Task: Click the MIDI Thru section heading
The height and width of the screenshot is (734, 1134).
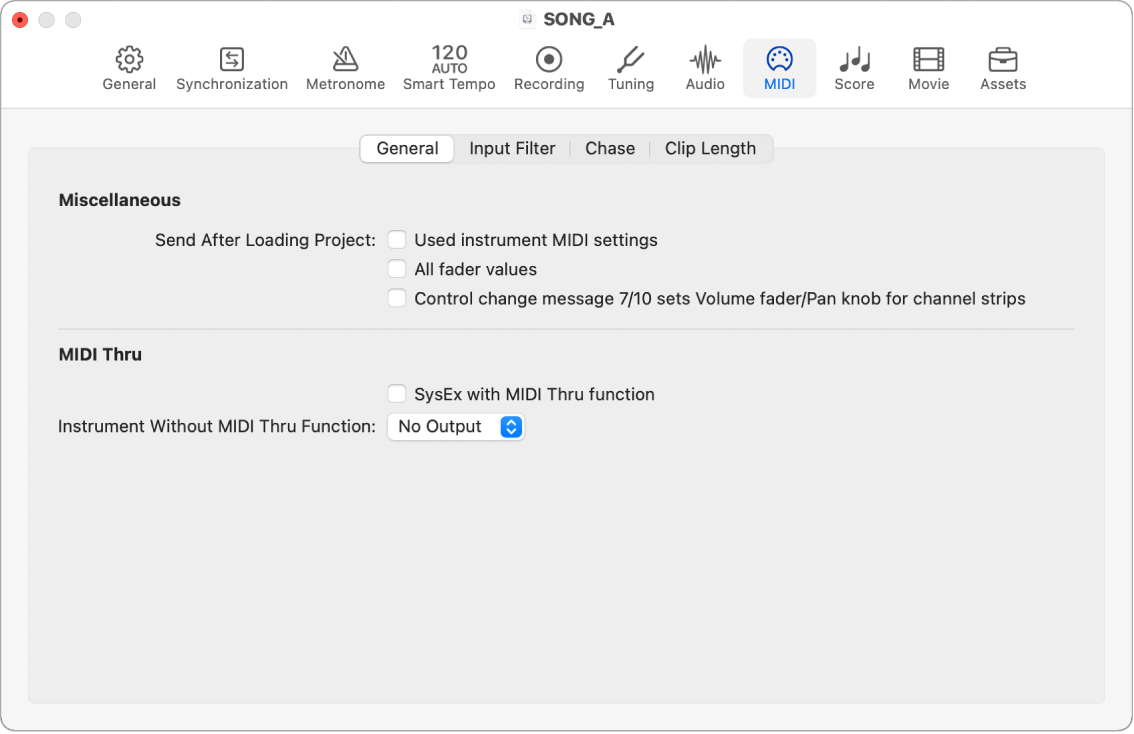Action: tap(100, 354)
